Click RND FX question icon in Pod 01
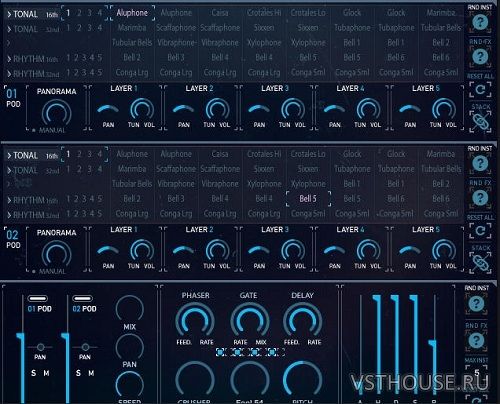The image size is (500, 404). coord(480,56)
